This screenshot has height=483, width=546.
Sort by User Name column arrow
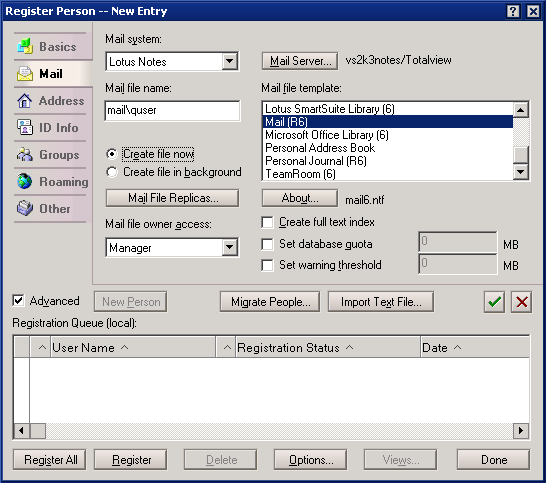(x=124, y=347)
